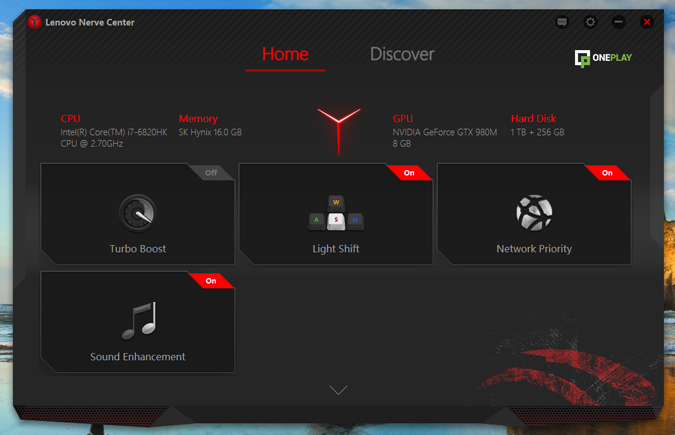Image resolution: width=675 pixels, height=435 pixels.
Task: Toggle Light Shift On switch
Action: click(409, 173)
